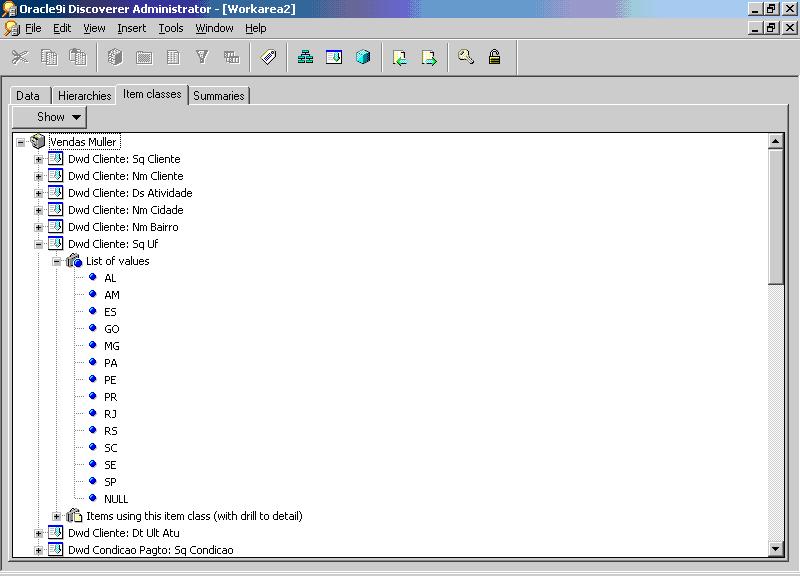Click the padlock toolbar icon
The height and width of the screenshot is (576, 800).
pyautogui.click(x=494, y=58)
